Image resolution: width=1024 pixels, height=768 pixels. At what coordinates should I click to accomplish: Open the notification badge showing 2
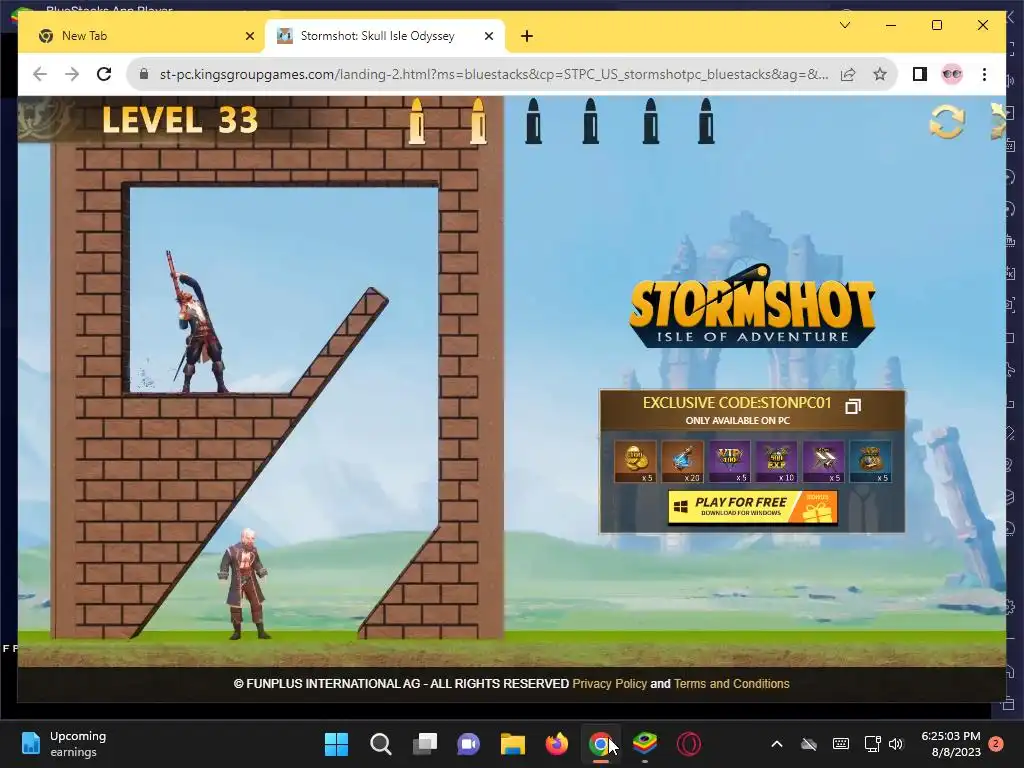(996, 744)
